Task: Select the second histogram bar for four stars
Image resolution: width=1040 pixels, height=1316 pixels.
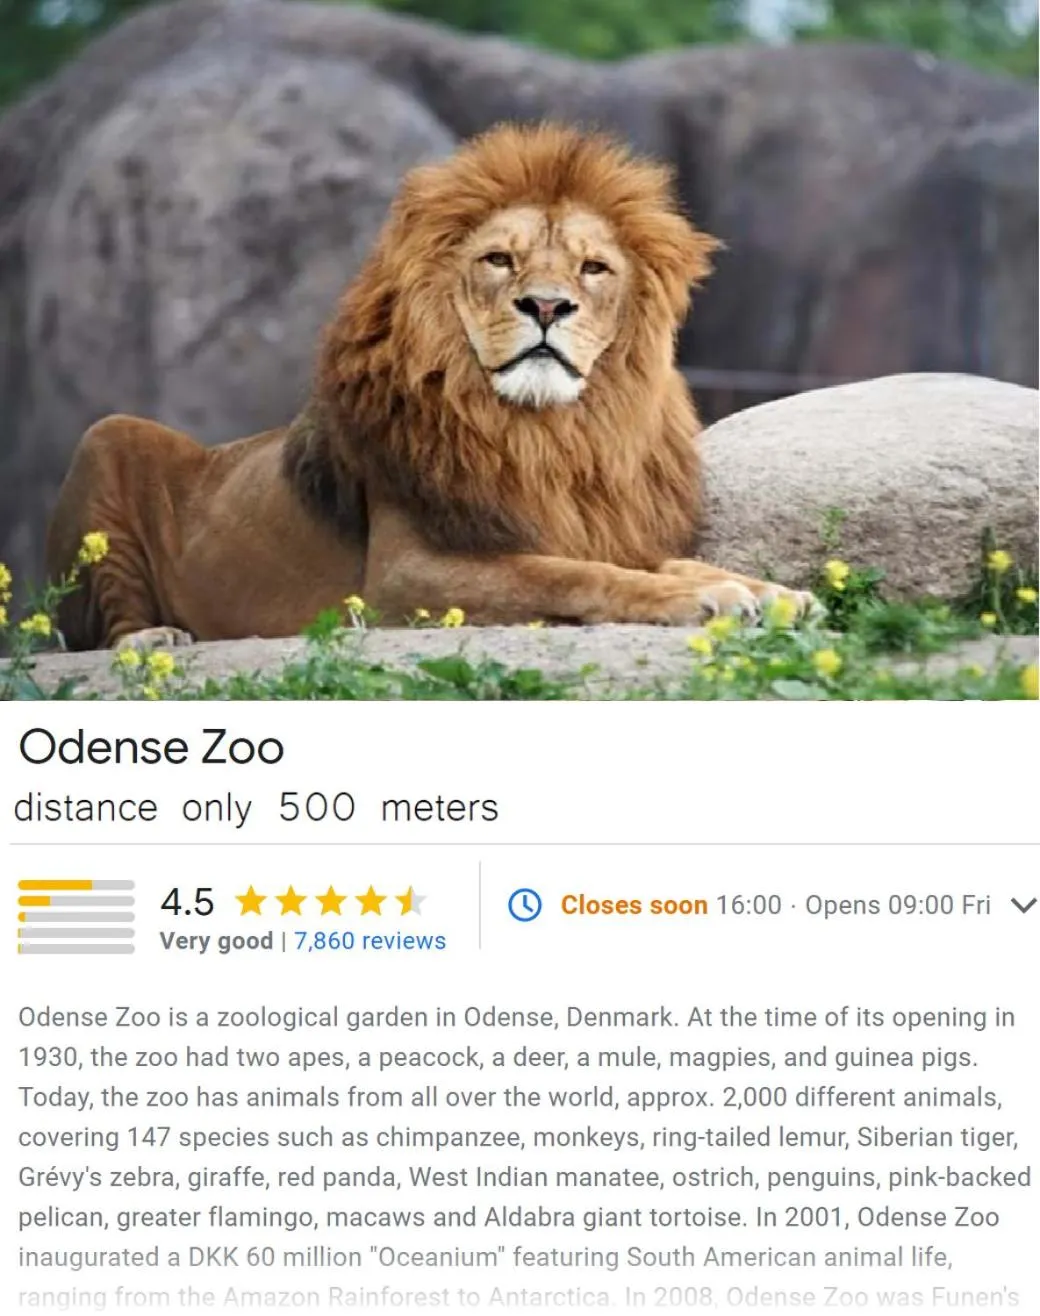Action: 76,901
